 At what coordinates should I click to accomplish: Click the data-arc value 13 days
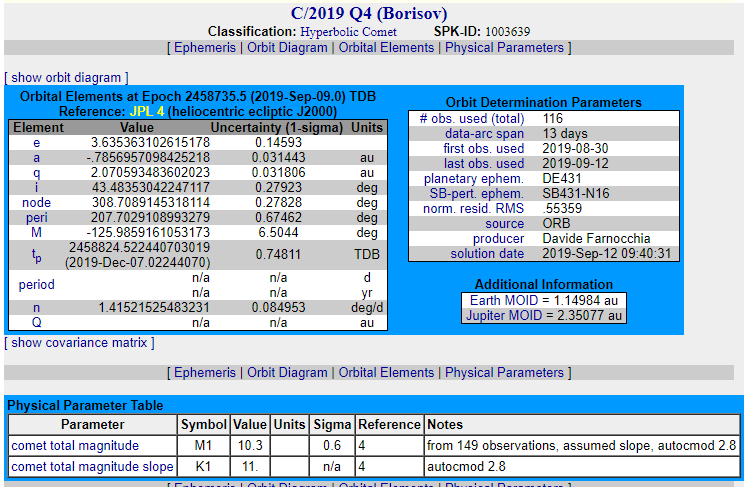tap(565, 134)
